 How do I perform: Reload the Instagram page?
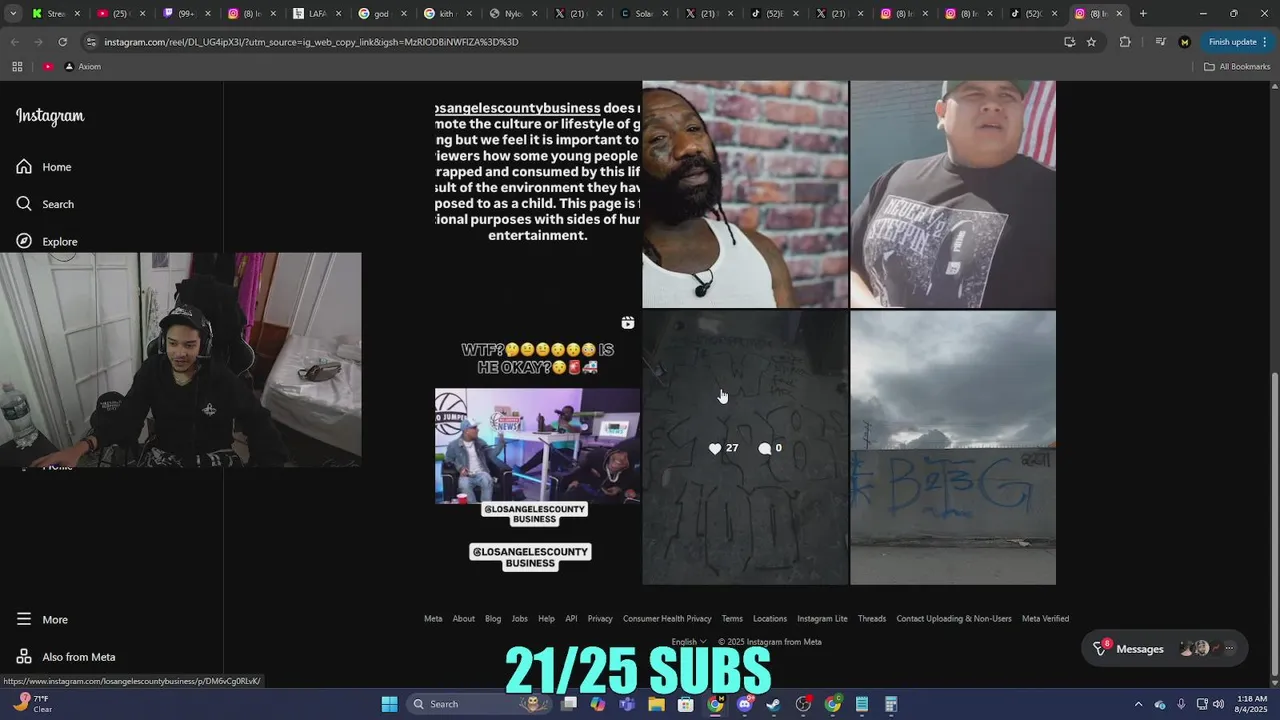pyautogui.click(x=63, y=42)
